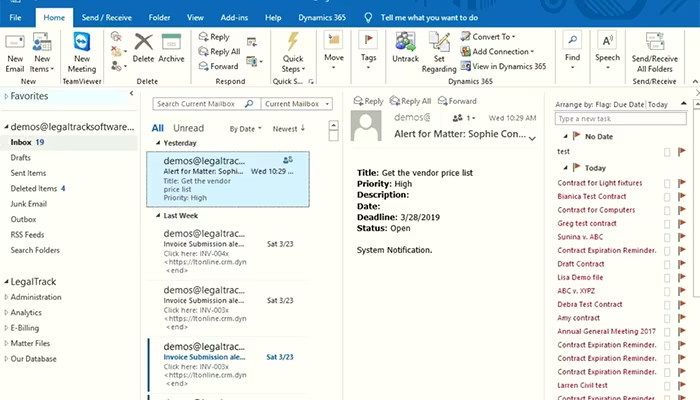The height and width of the screenshot is (400, 700).
Task: Collapse the No Date task group
Action: (x=565, y=136)
